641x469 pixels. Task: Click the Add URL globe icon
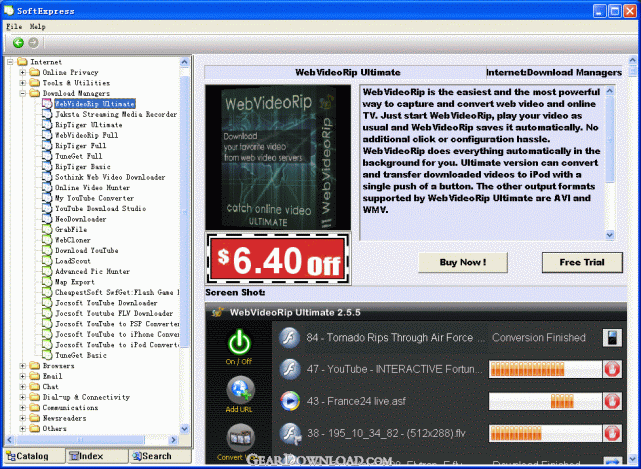point(240,390)
